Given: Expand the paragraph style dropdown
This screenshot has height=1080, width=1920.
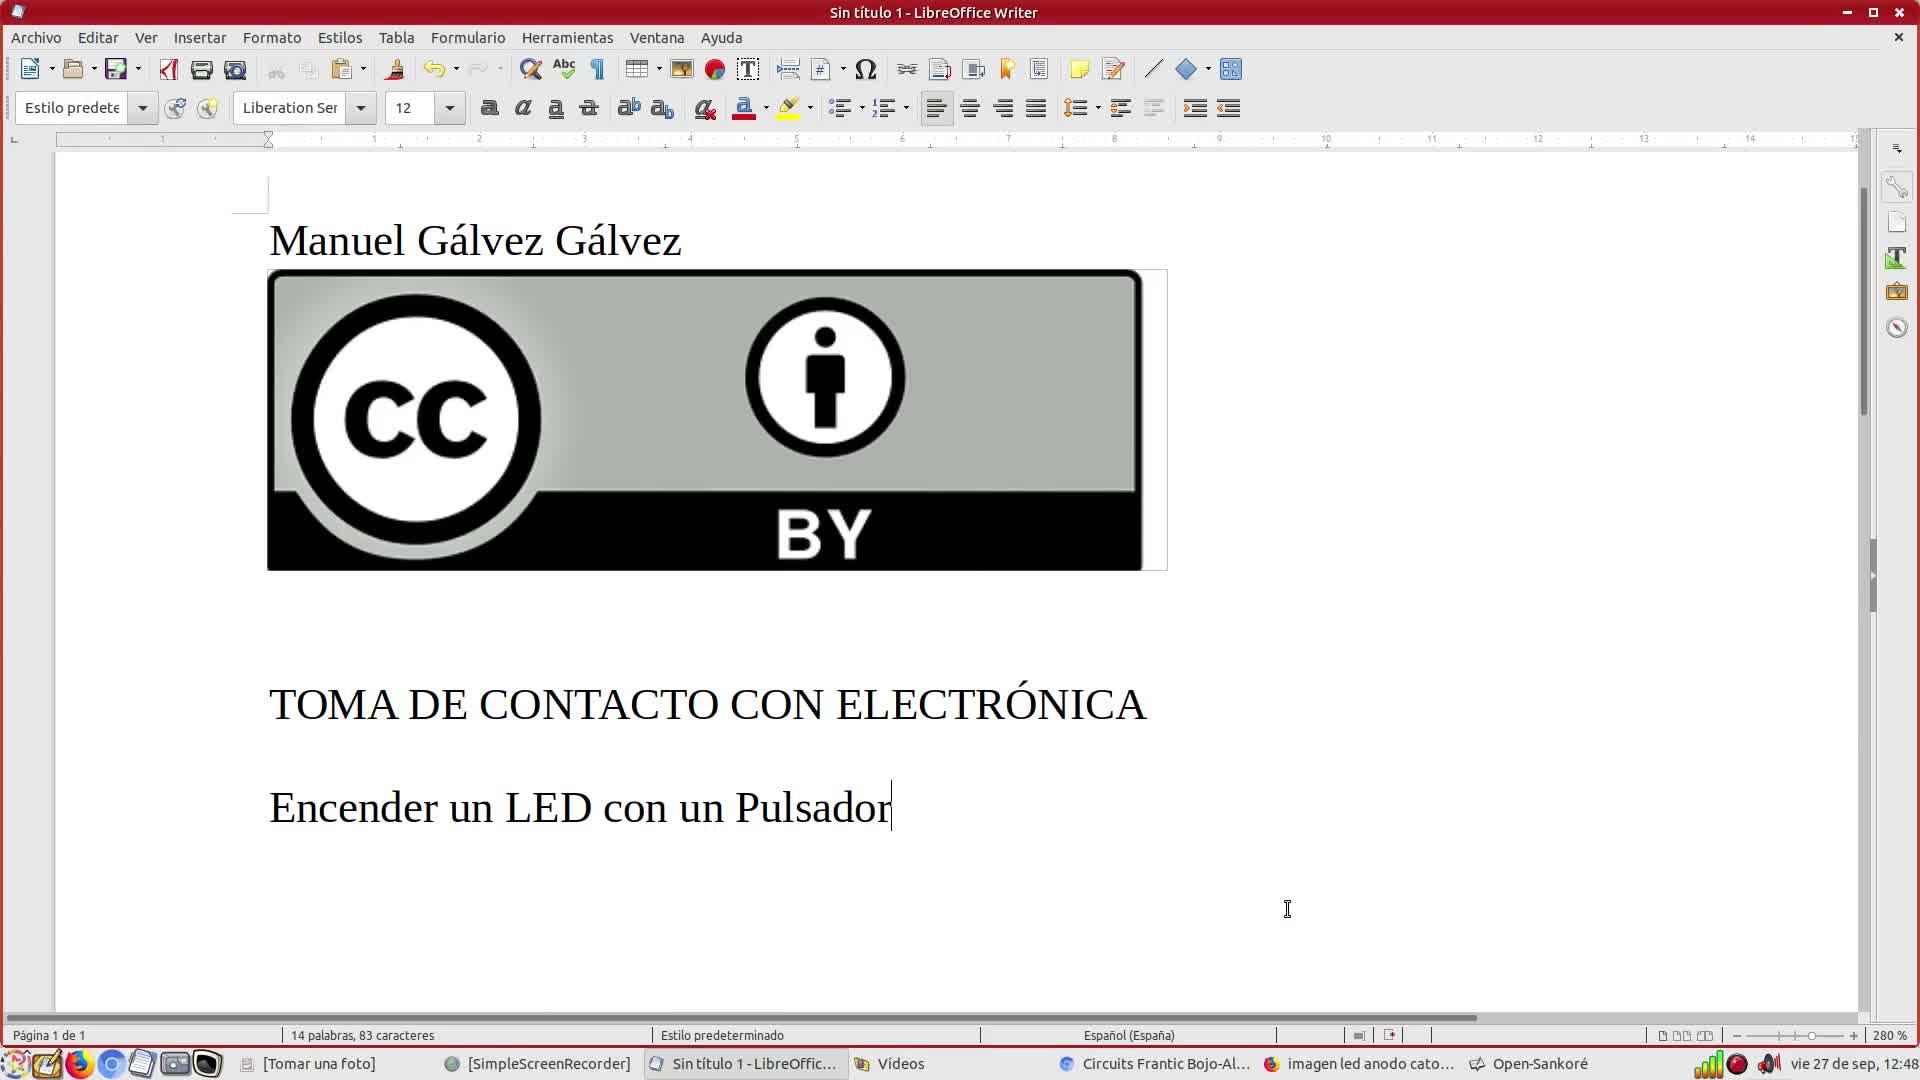Looking at the screenshot, I should 142,108.
